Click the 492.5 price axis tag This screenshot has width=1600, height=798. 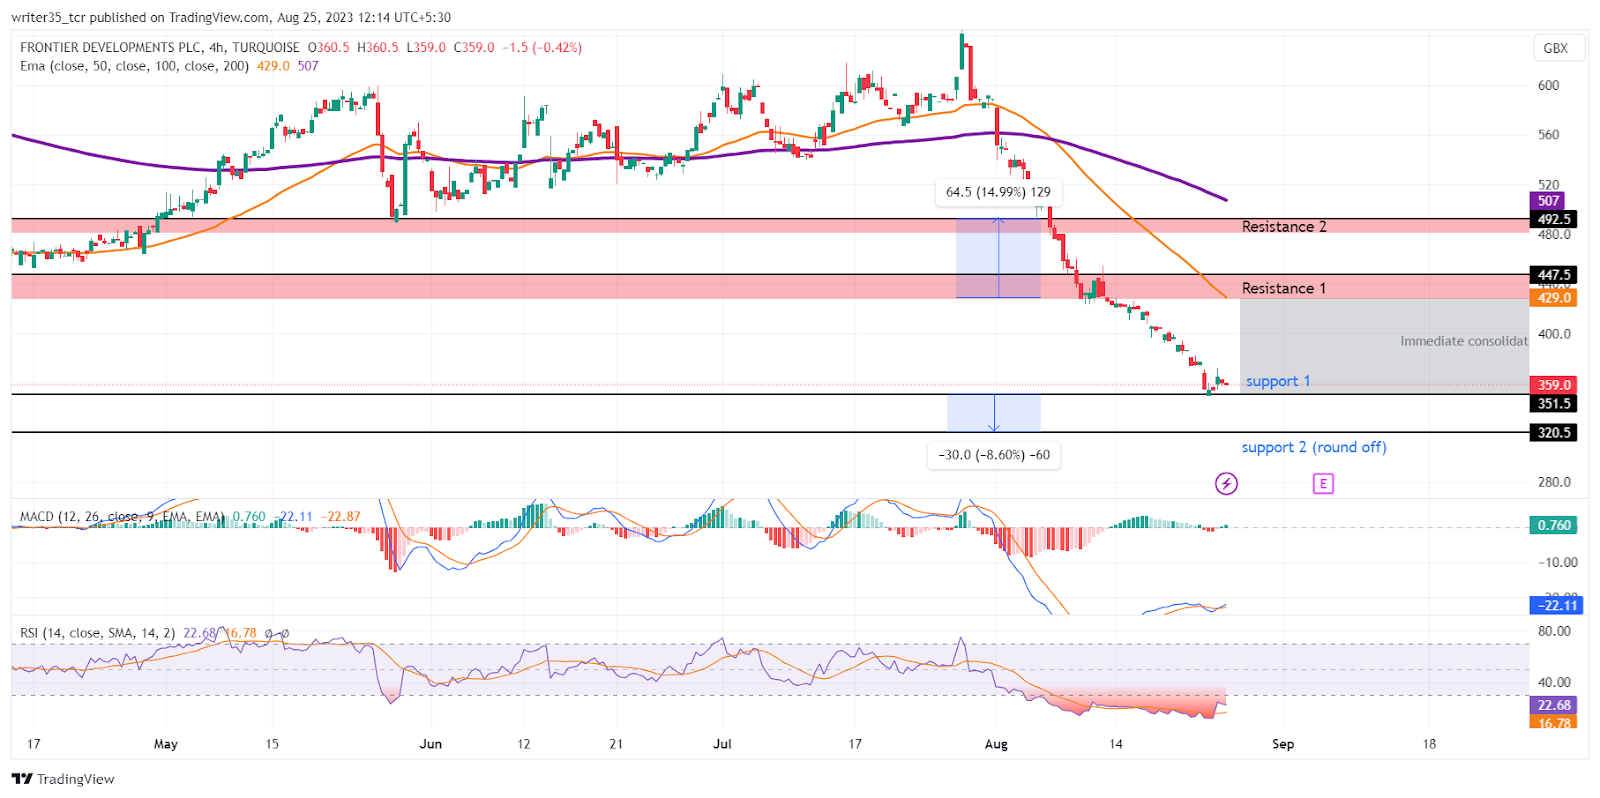[1554, 219]
